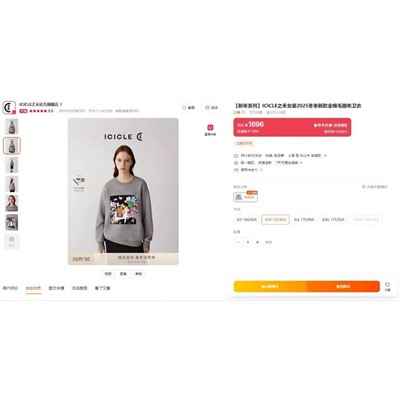Expand the return policy service chevron
The height and width of the screenshot is (400, 400).
click(301, 163)
